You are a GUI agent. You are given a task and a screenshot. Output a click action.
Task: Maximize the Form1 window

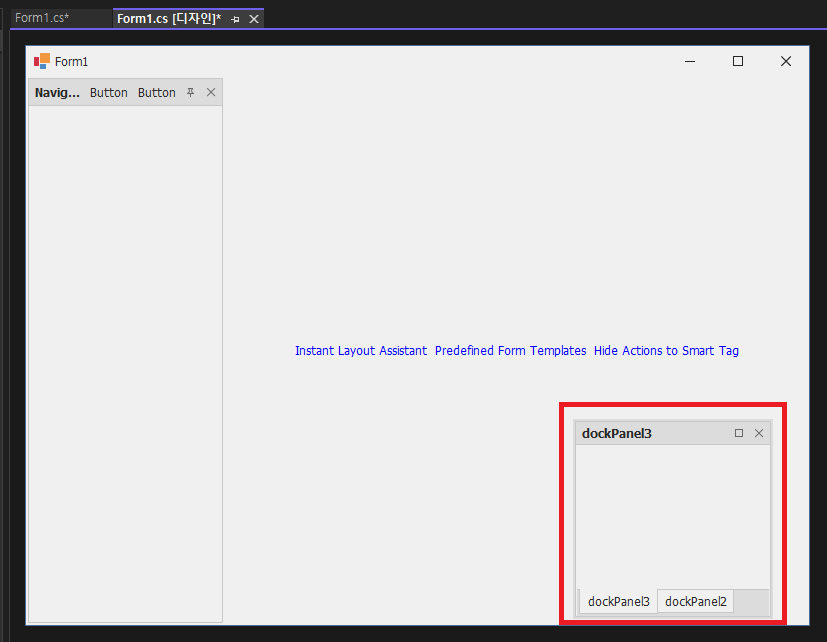[x=738, y=61]
